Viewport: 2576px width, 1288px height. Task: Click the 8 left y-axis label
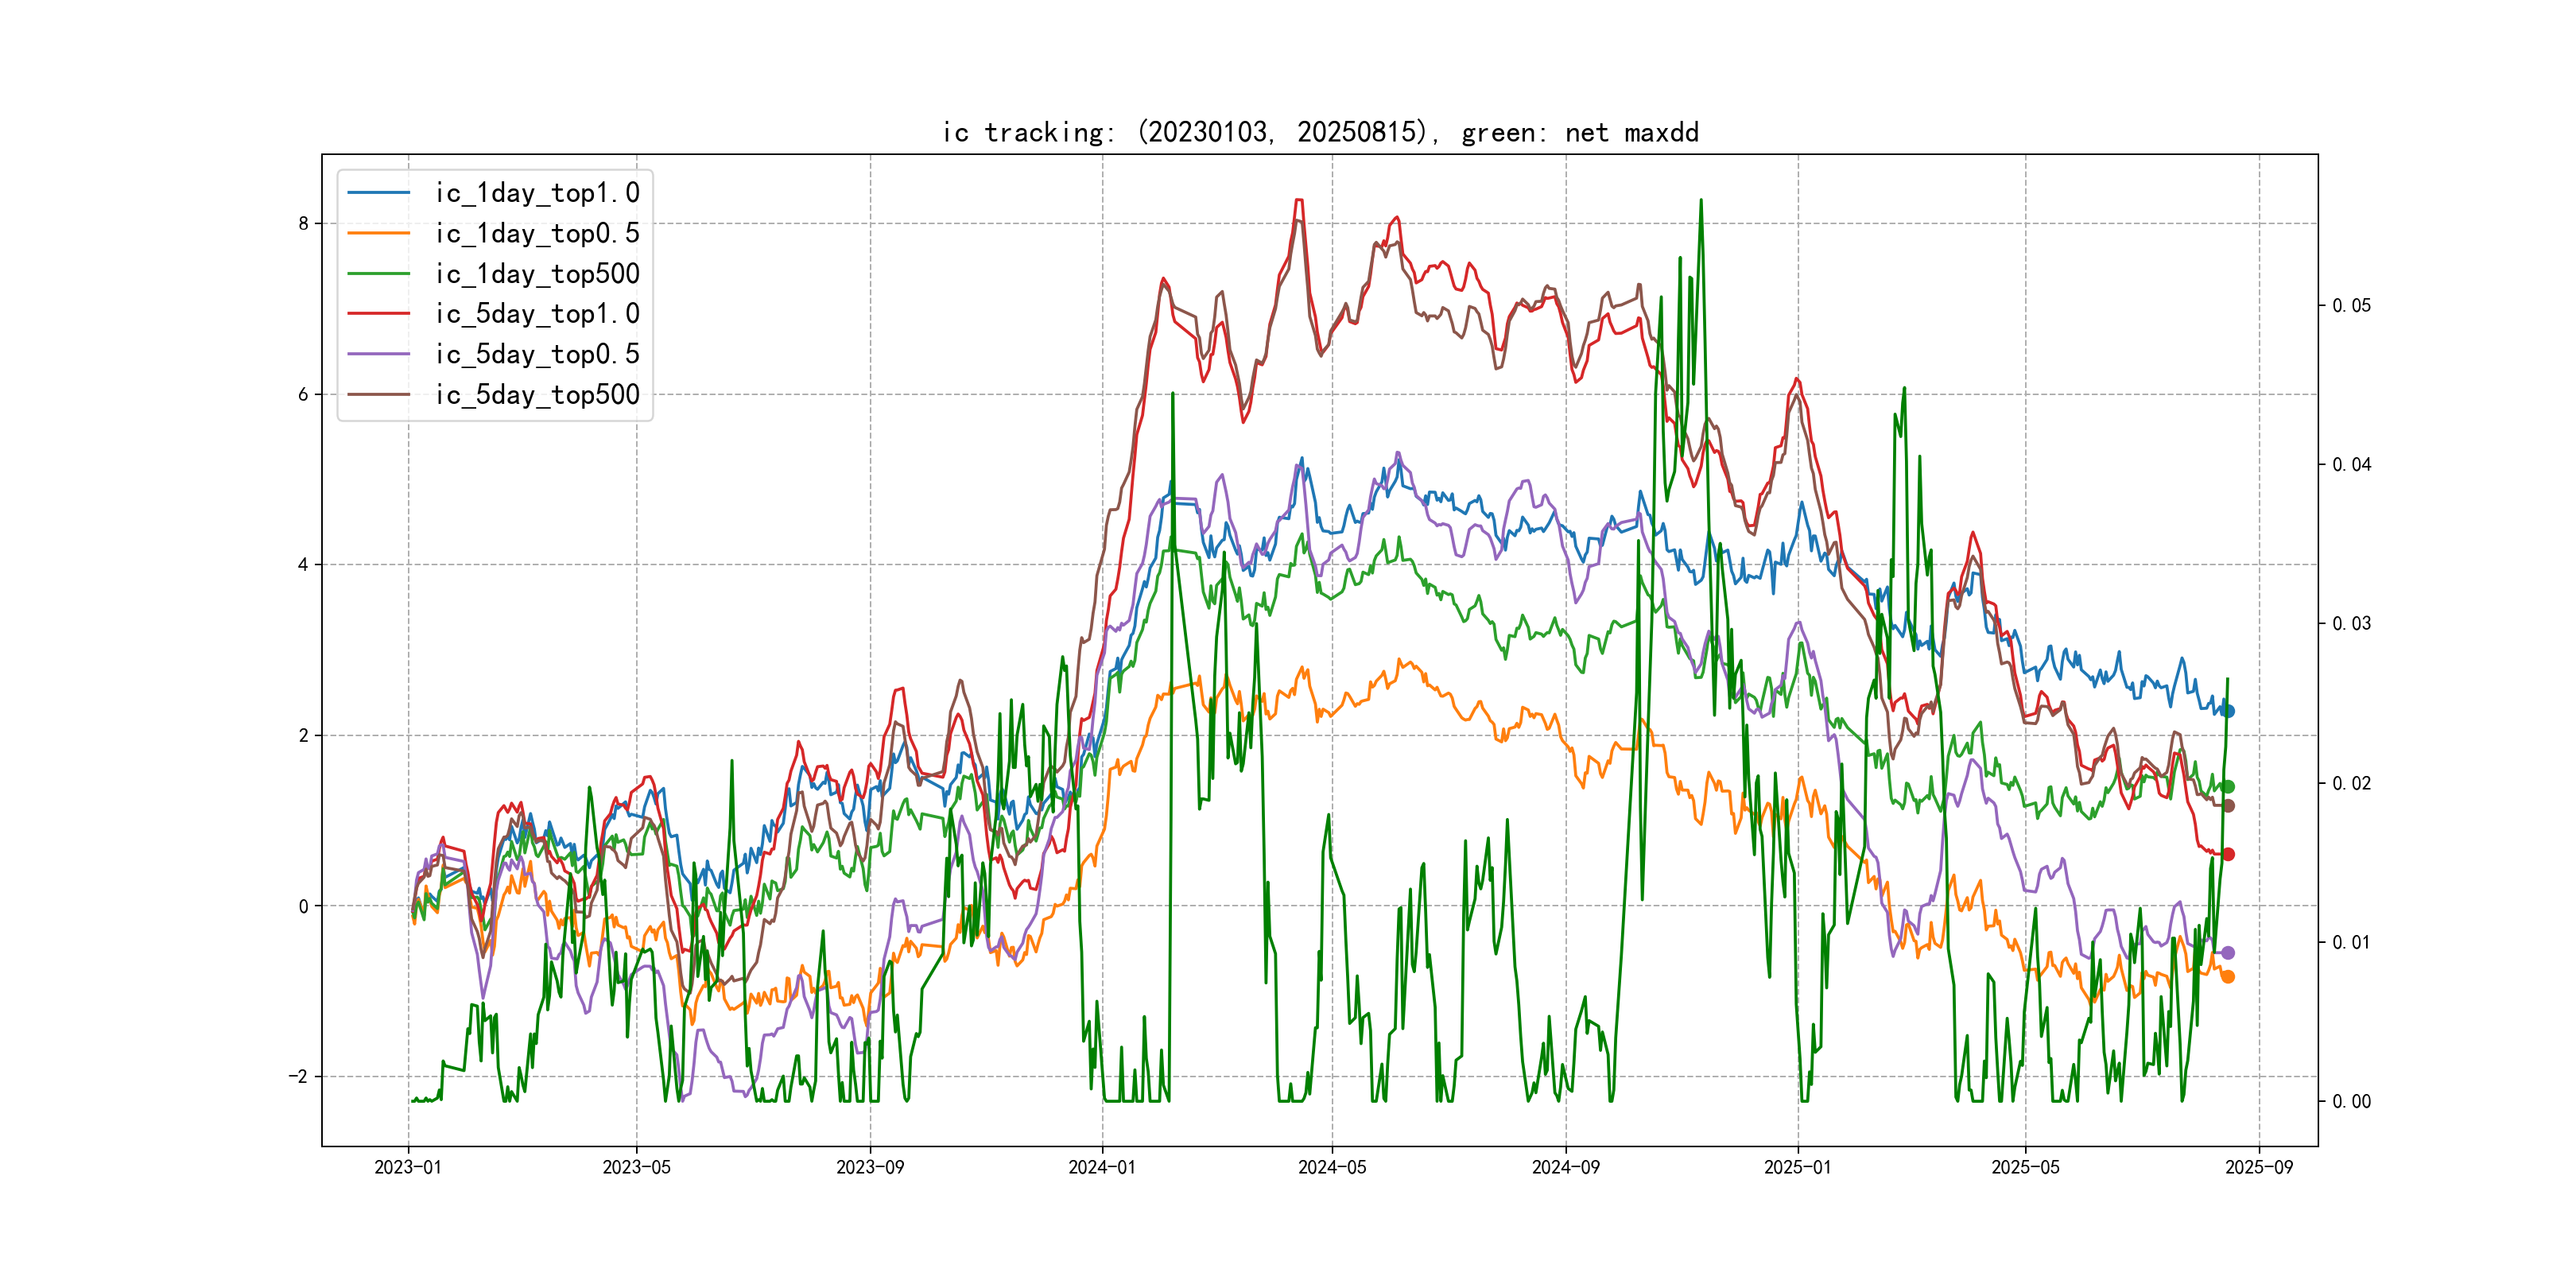pos(303,224)
